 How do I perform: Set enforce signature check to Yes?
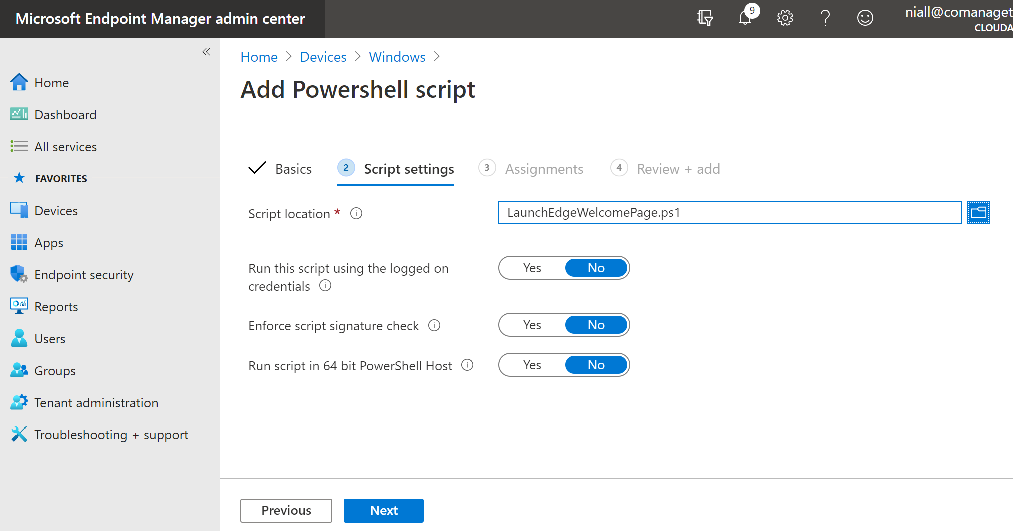(x=532, y=325)
